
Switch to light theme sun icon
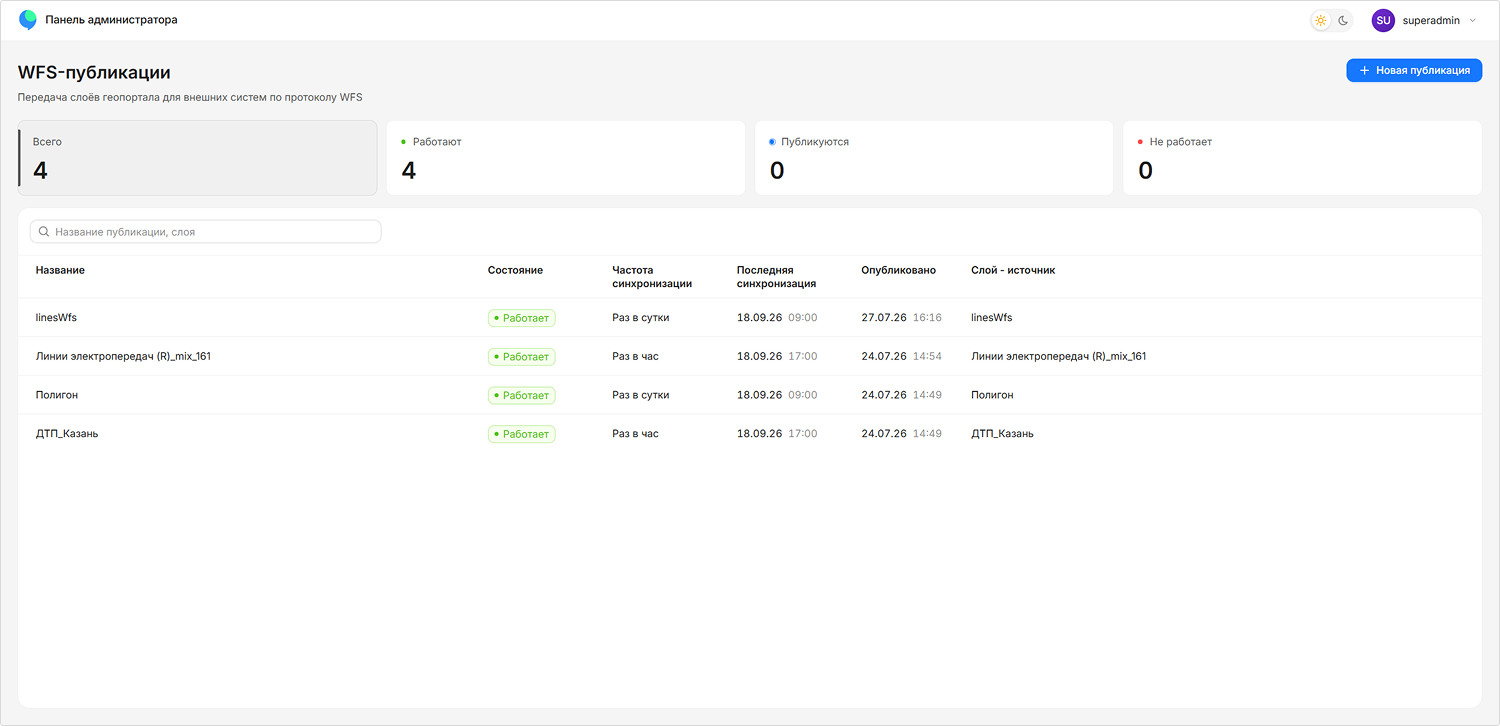coord(1321,20)
